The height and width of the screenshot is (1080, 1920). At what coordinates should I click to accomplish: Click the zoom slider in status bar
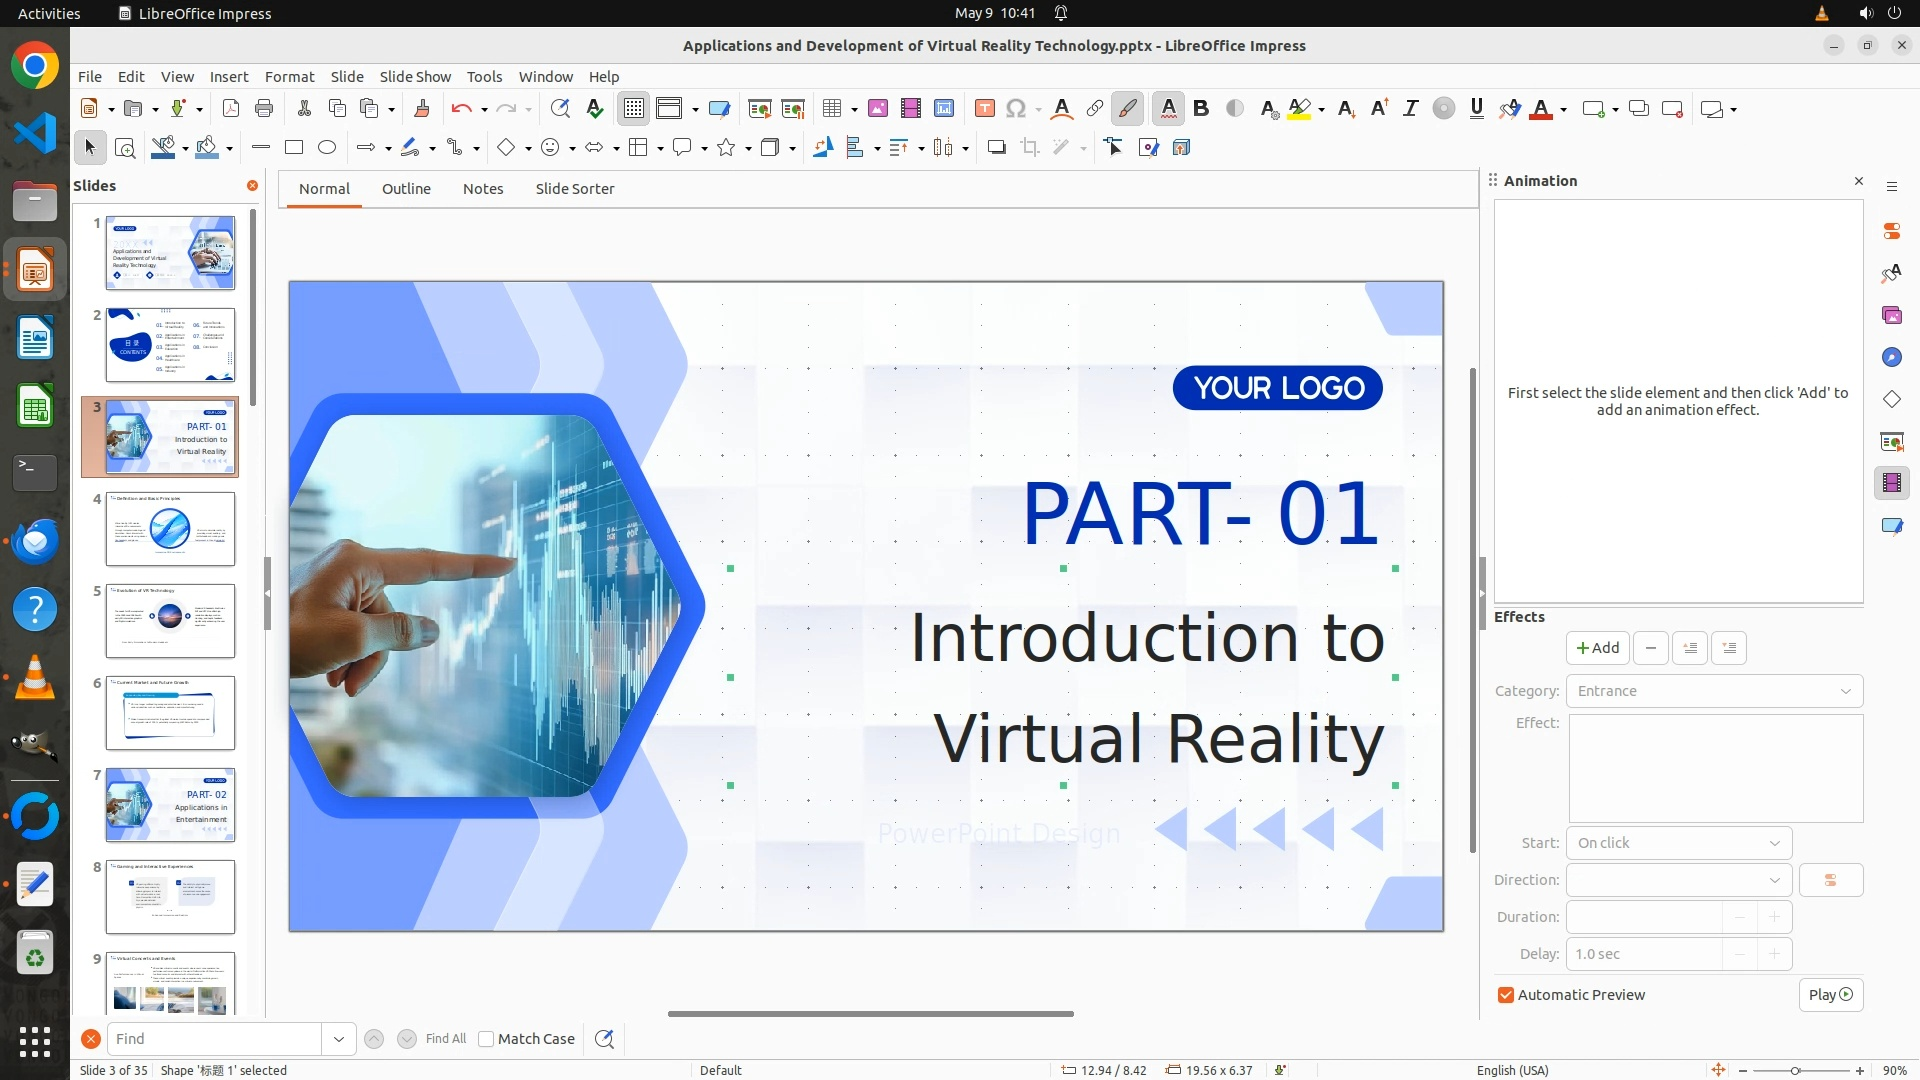coord(1795,1071)
